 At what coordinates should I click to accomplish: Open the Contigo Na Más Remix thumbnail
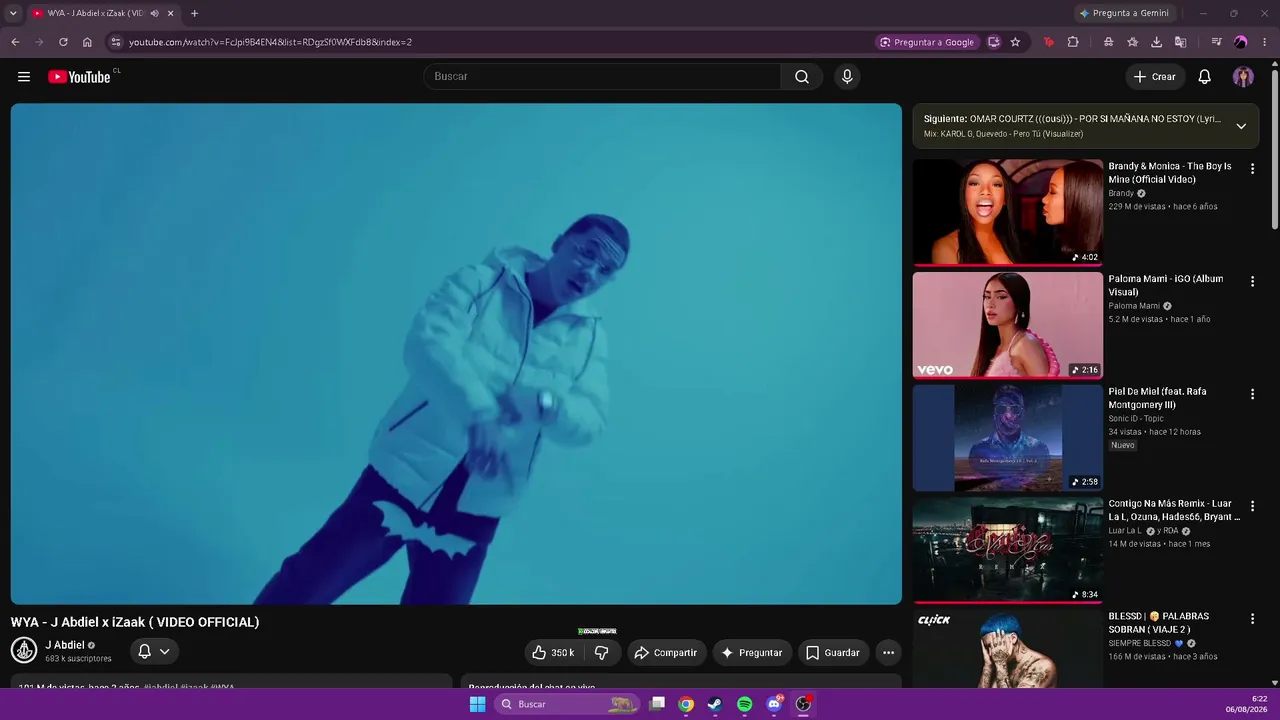tap(1007, 550)
